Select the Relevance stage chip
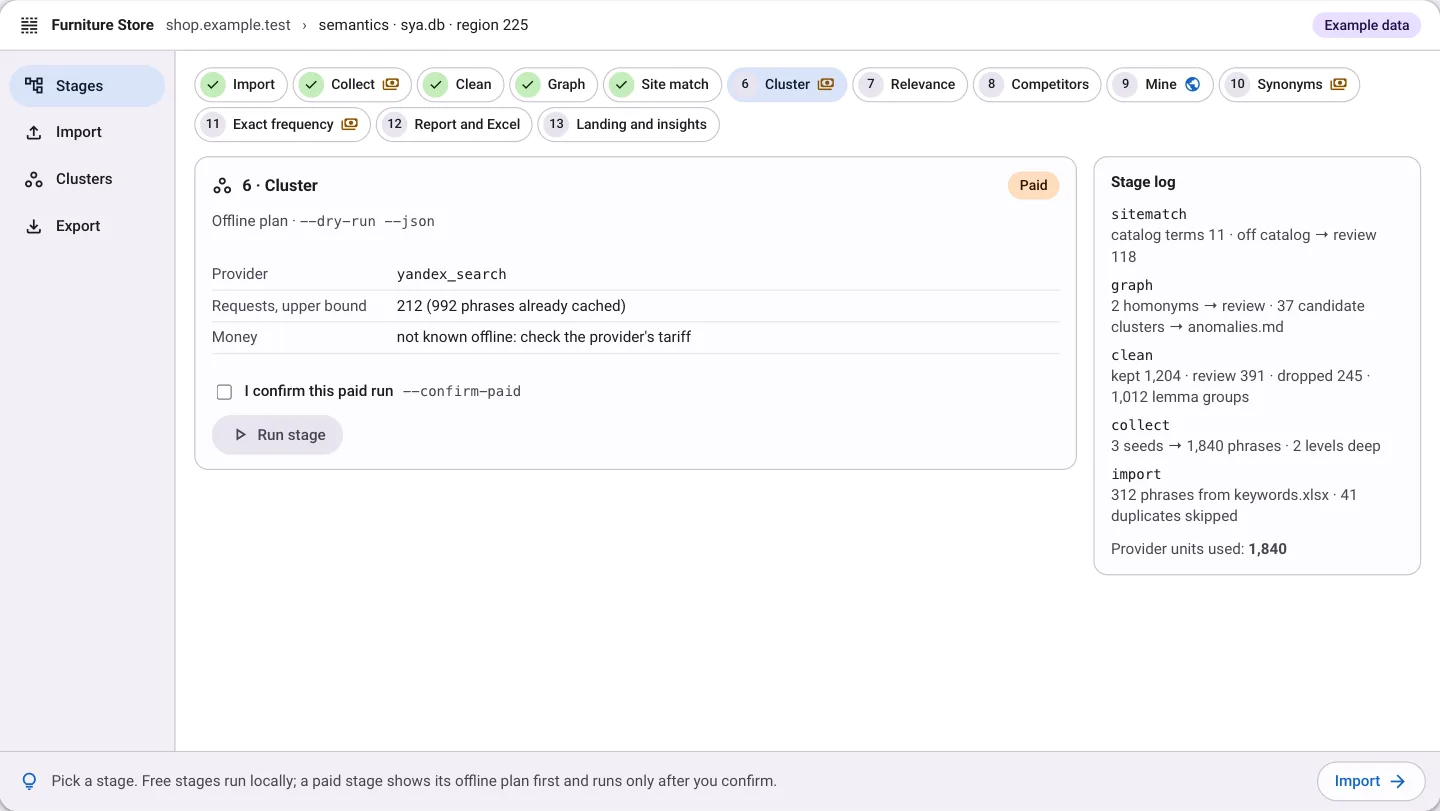Screen dimensions: 1440x811 [910, 84]
